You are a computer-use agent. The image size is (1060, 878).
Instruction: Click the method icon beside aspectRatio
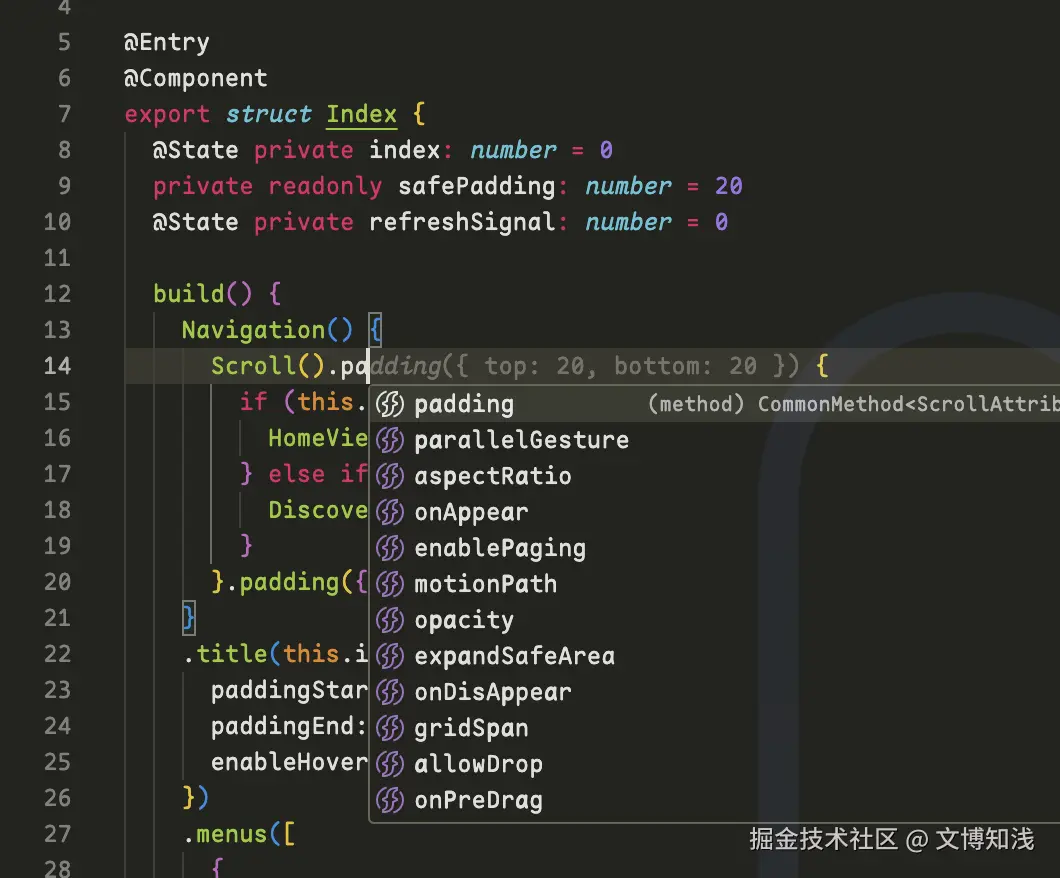coord(390,476)
